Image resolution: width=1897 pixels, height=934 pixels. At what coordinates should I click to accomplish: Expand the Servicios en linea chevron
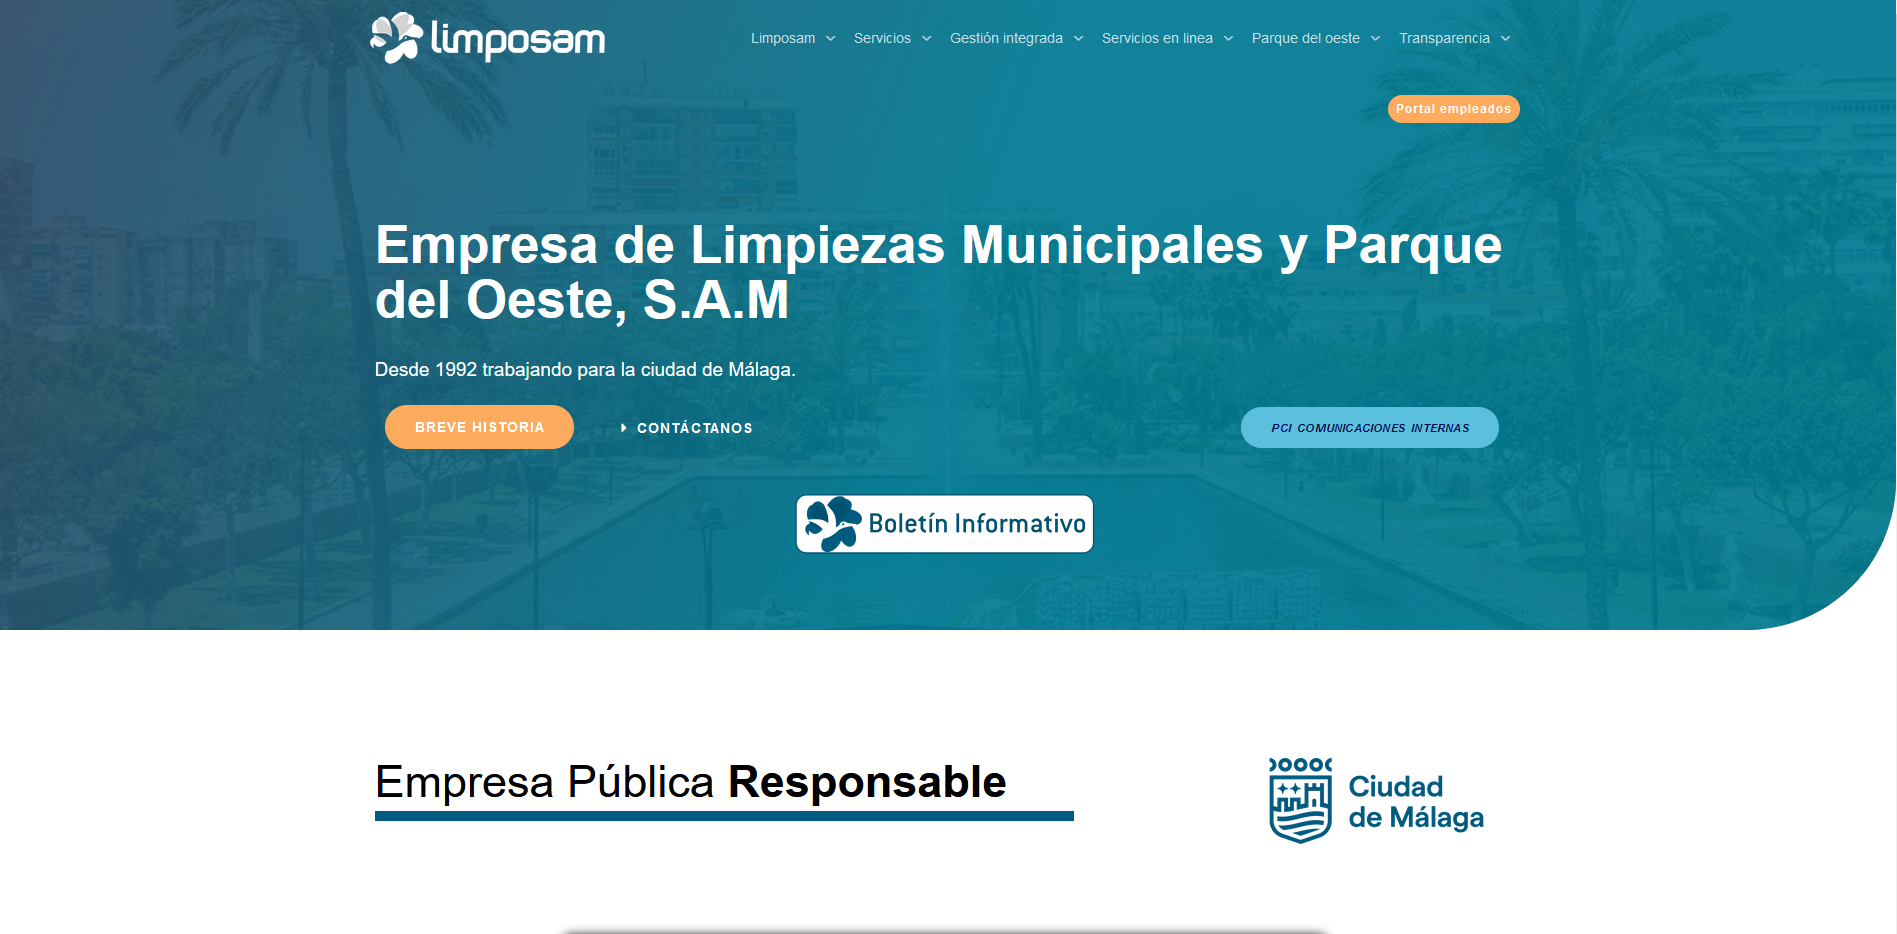tap(1228, 39)
